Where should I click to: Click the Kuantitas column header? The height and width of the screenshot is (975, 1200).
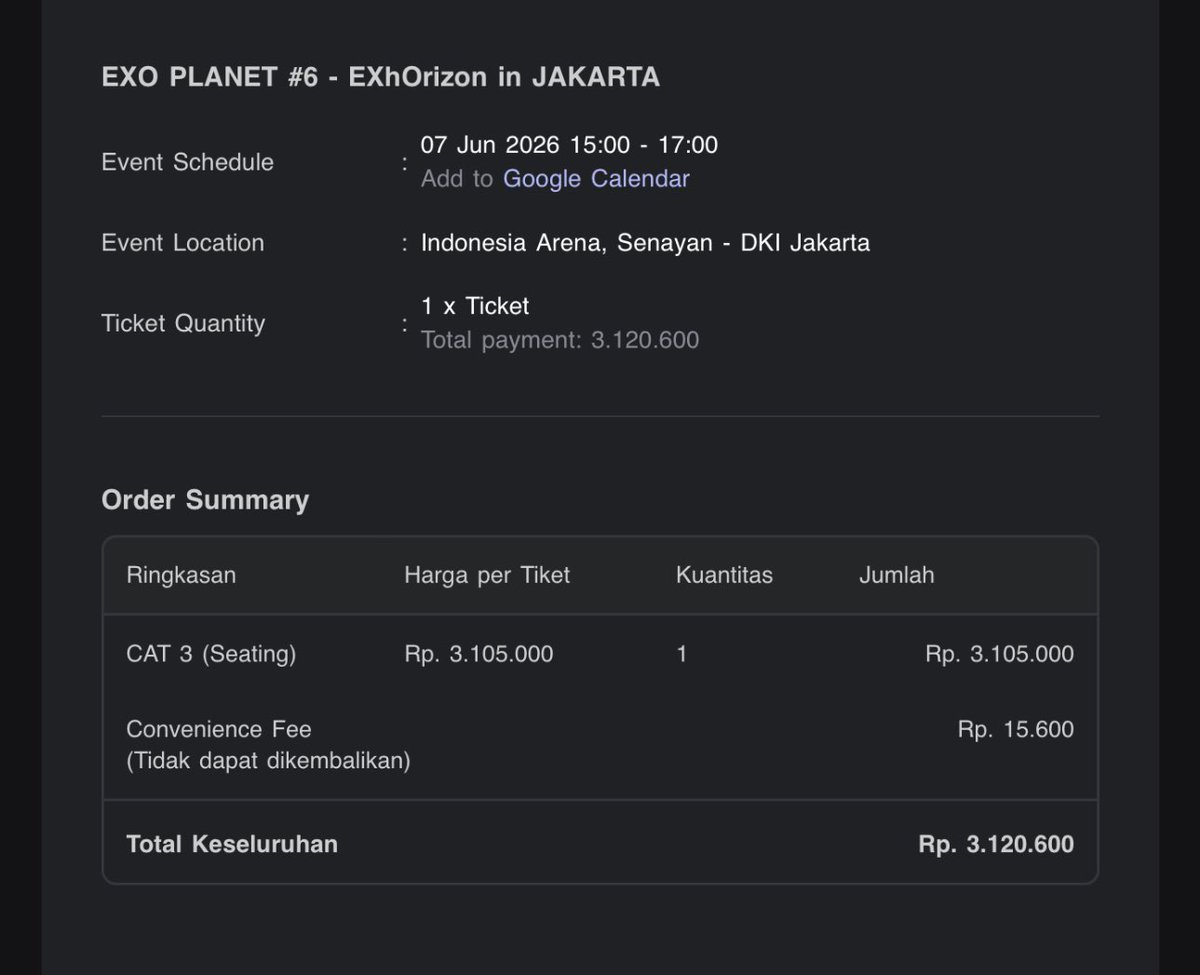pos(724,575)
